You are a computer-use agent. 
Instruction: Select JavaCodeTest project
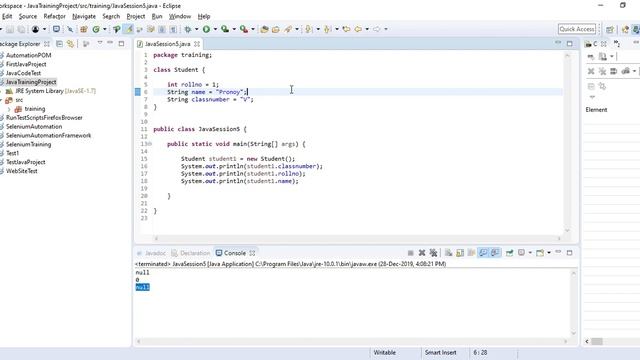coord(23,73)
